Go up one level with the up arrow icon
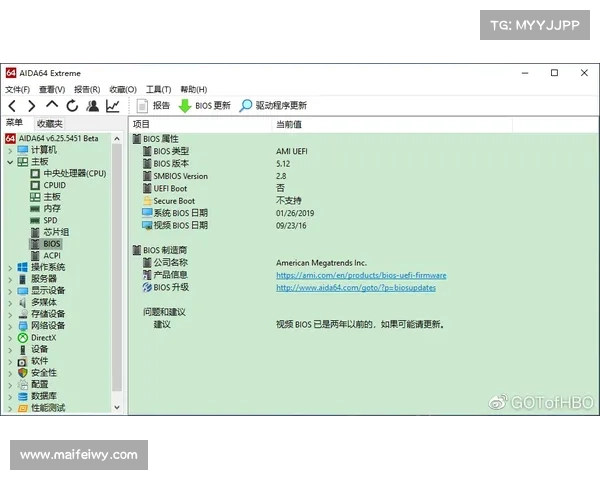 pos(52,104)
